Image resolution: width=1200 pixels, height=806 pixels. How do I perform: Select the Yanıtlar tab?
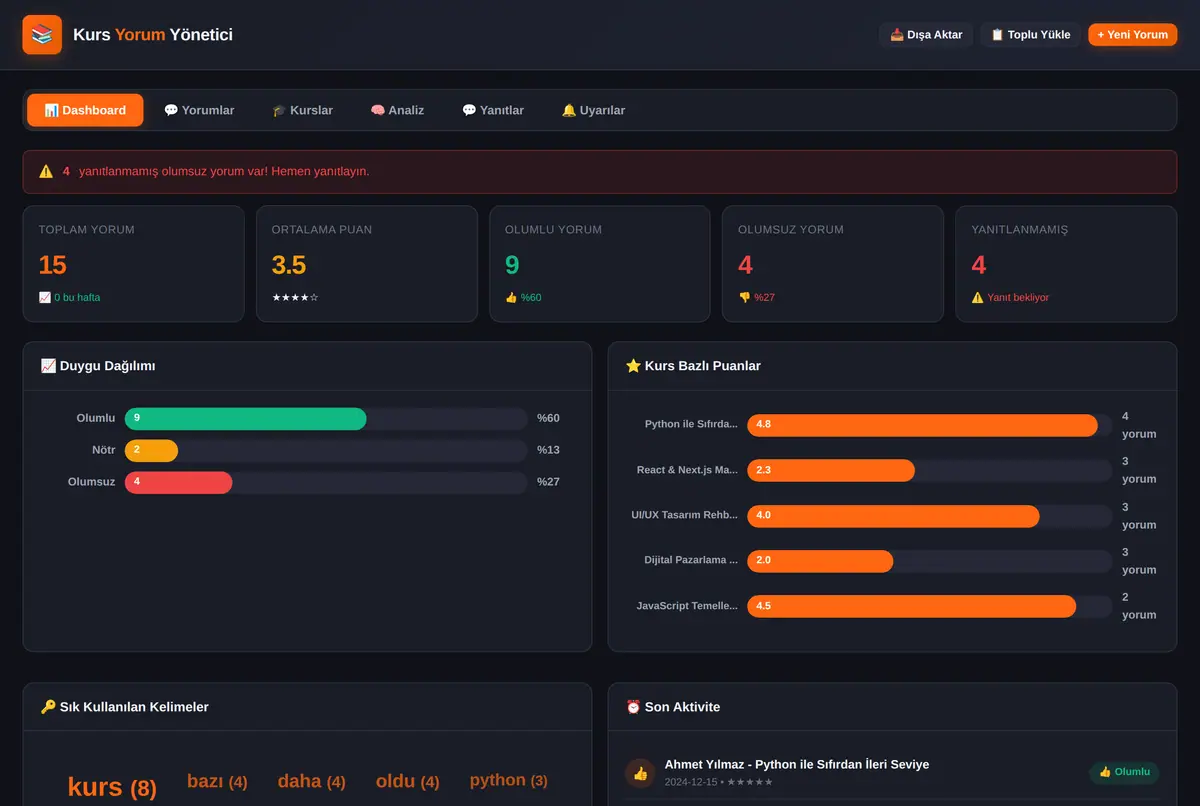pyautogui.click(x=493, y=110)
